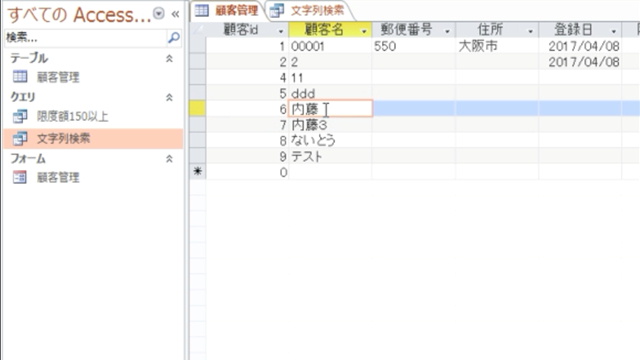The width and height of the screenshot is (640, 360).
Task: Click the 大阪市 address cell
Action: click(x=497, y=46)
